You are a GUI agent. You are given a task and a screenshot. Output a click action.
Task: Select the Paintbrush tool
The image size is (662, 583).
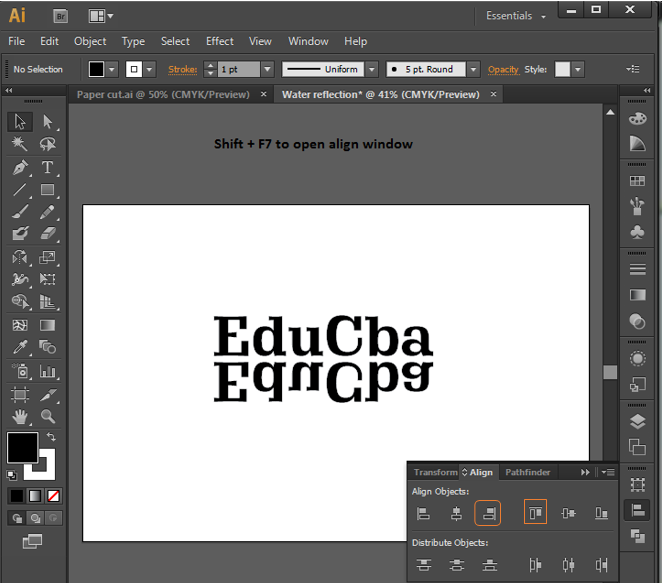[x=19, y=212]
